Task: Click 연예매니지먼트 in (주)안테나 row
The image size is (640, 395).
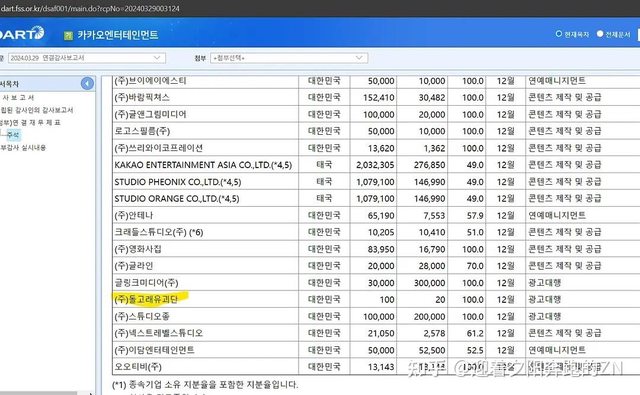Action: (x=557, y=215)
